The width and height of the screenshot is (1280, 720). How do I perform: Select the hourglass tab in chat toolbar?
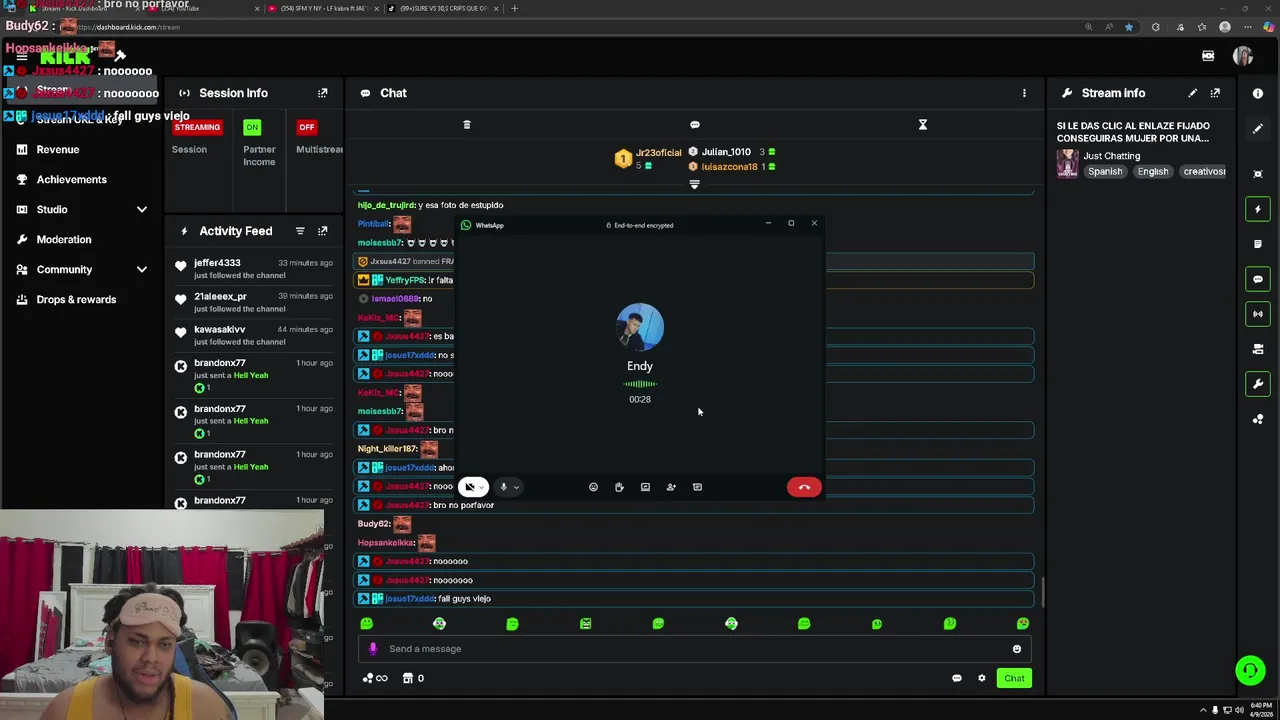(x=923, y=125)
